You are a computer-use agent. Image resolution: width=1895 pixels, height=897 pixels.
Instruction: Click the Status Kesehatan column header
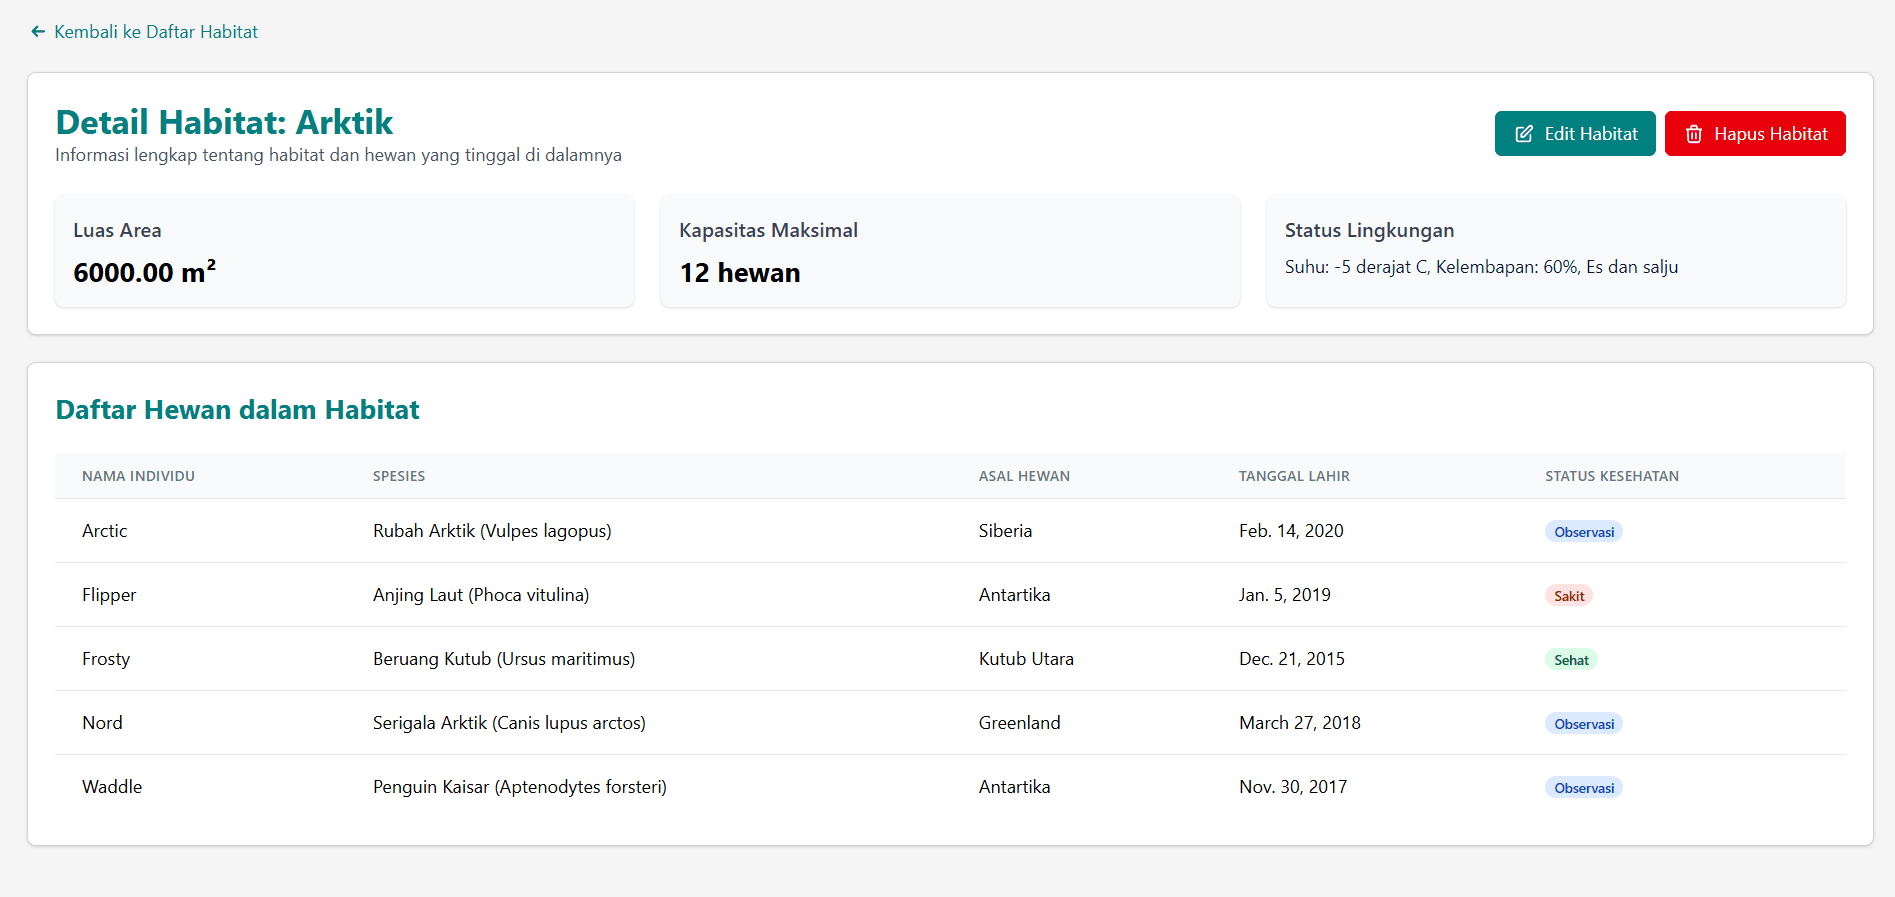(1611, 476)
